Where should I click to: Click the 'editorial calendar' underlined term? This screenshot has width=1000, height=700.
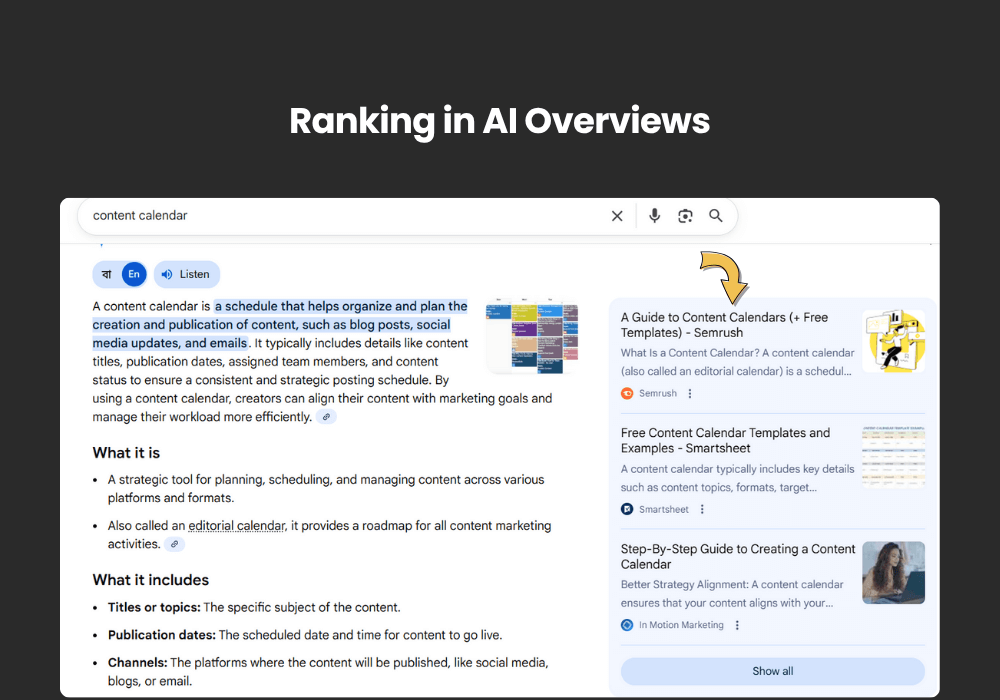pos(236,526)
